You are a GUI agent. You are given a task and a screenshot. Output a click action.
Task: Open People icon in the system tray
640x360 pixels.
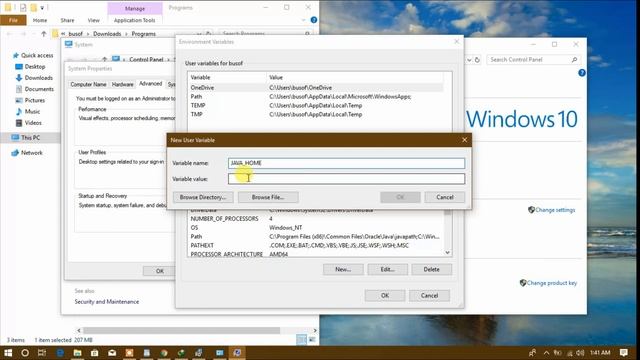point(532,353)
